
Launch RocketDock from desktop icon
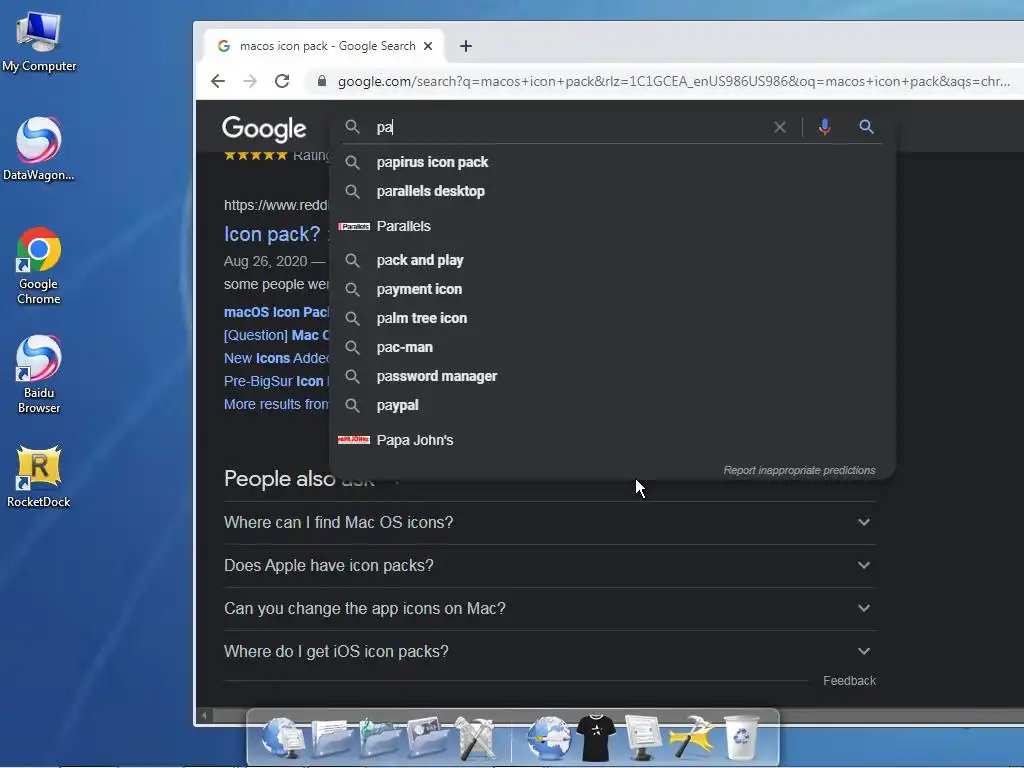pos(39,477)
